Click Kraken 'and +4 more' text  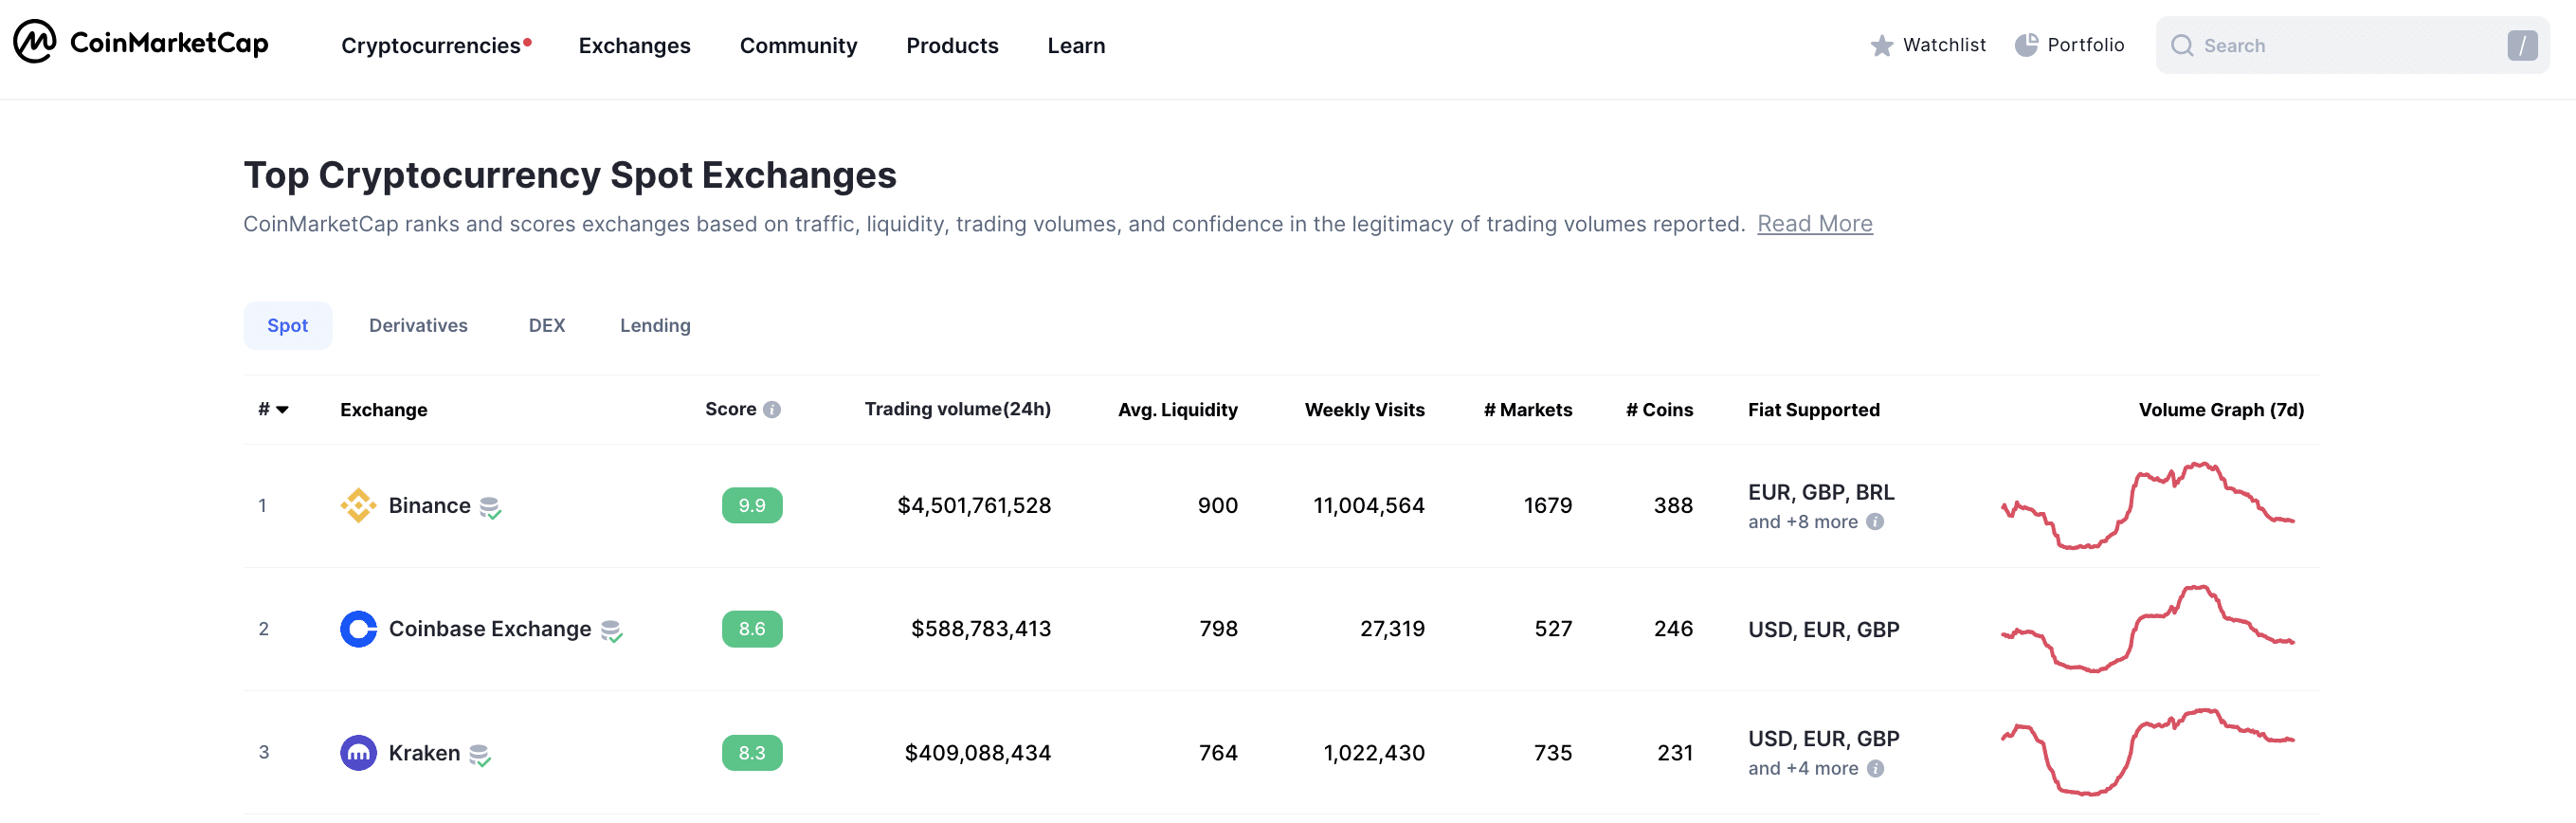click(1802, 769)
